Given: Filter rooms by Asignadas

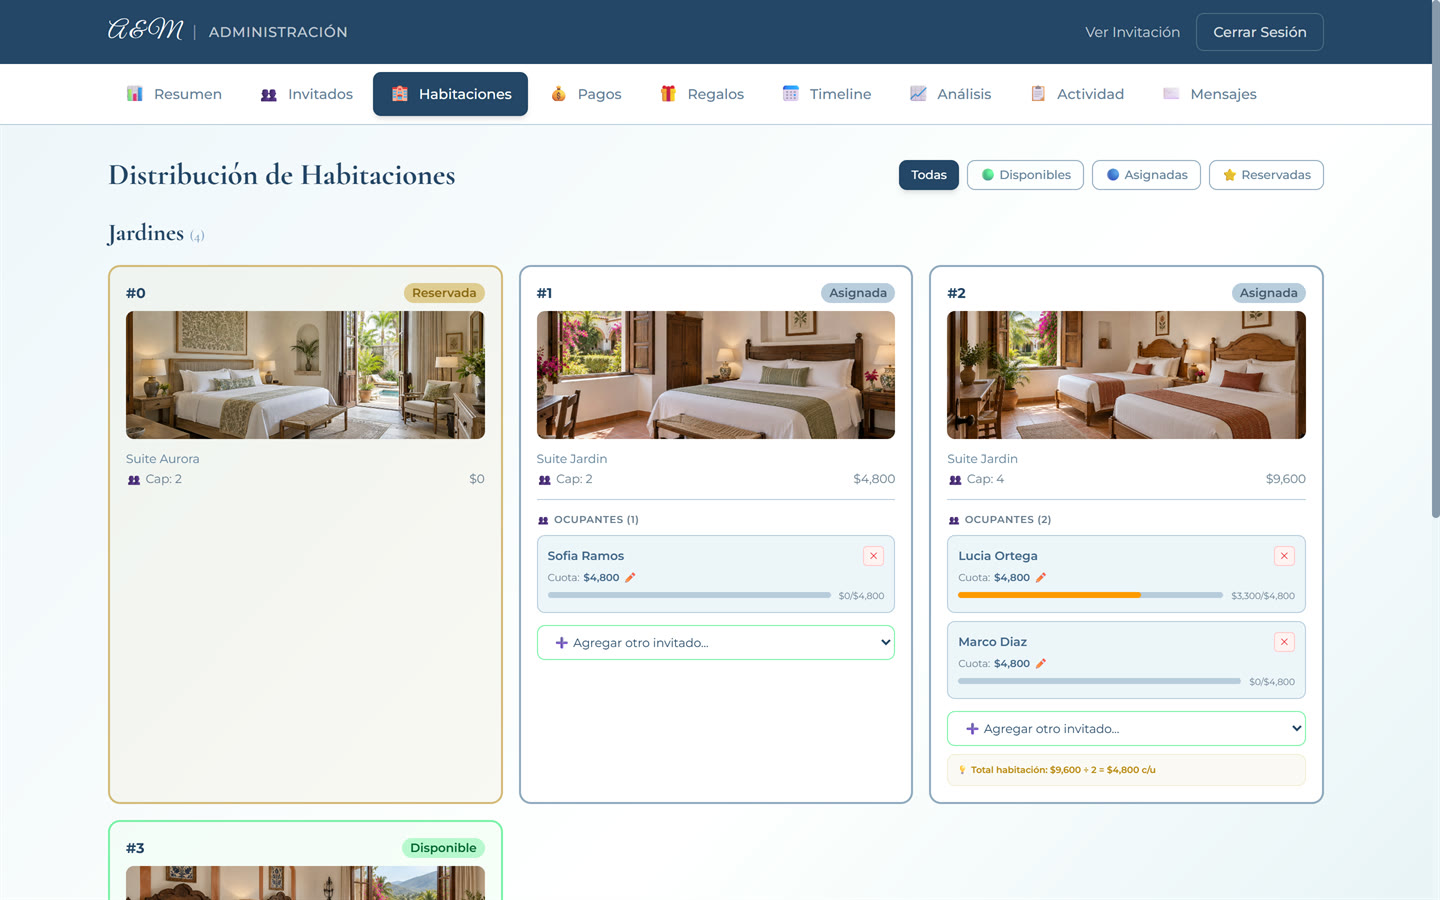Looking at the screenshot, I should 1146,175.
